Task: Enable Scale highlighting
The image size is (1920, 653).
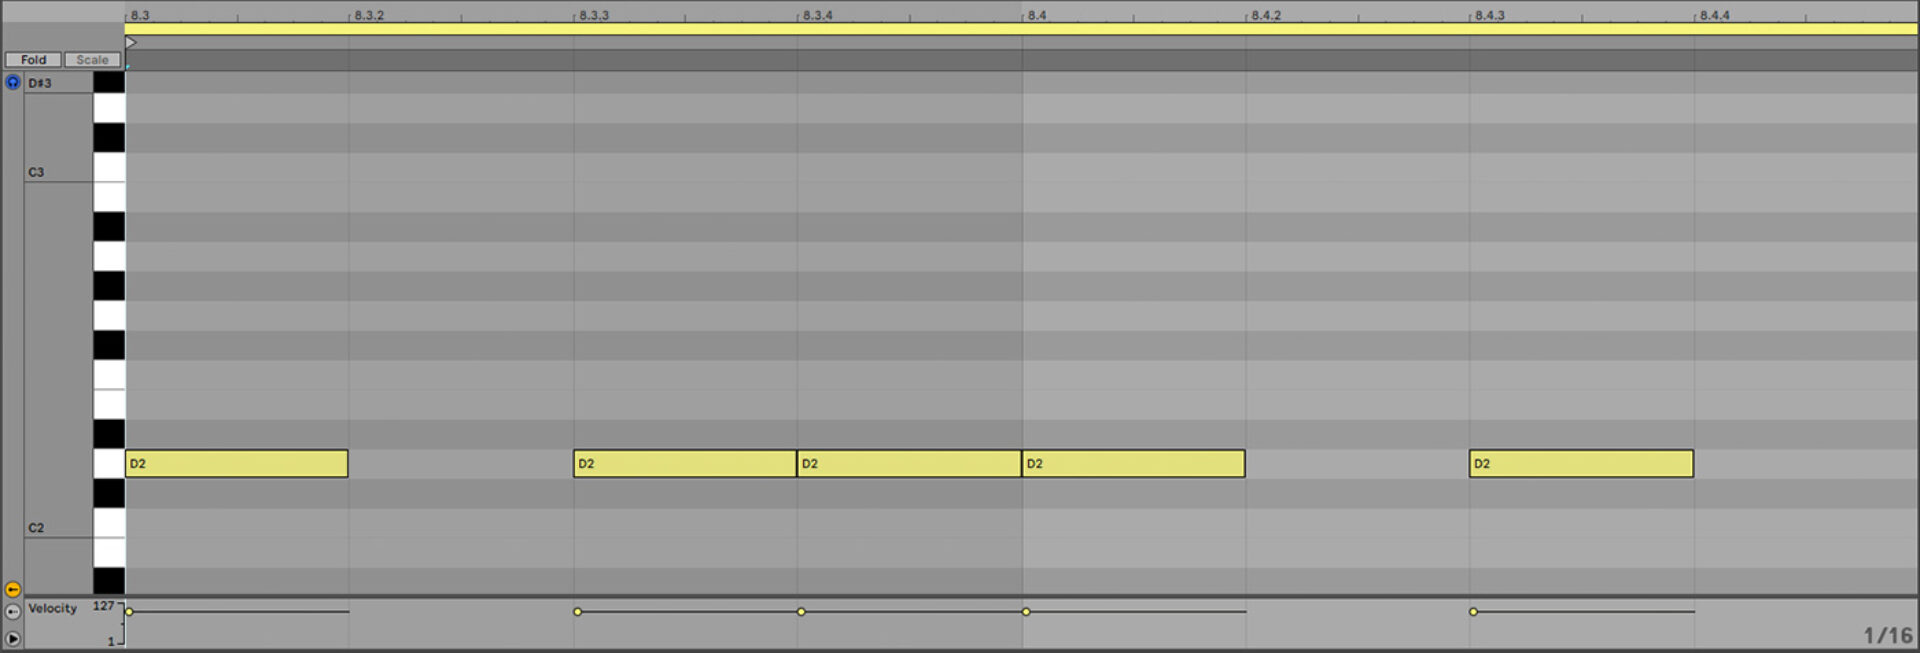Action: pyautogui.click(x=92, y=59)
